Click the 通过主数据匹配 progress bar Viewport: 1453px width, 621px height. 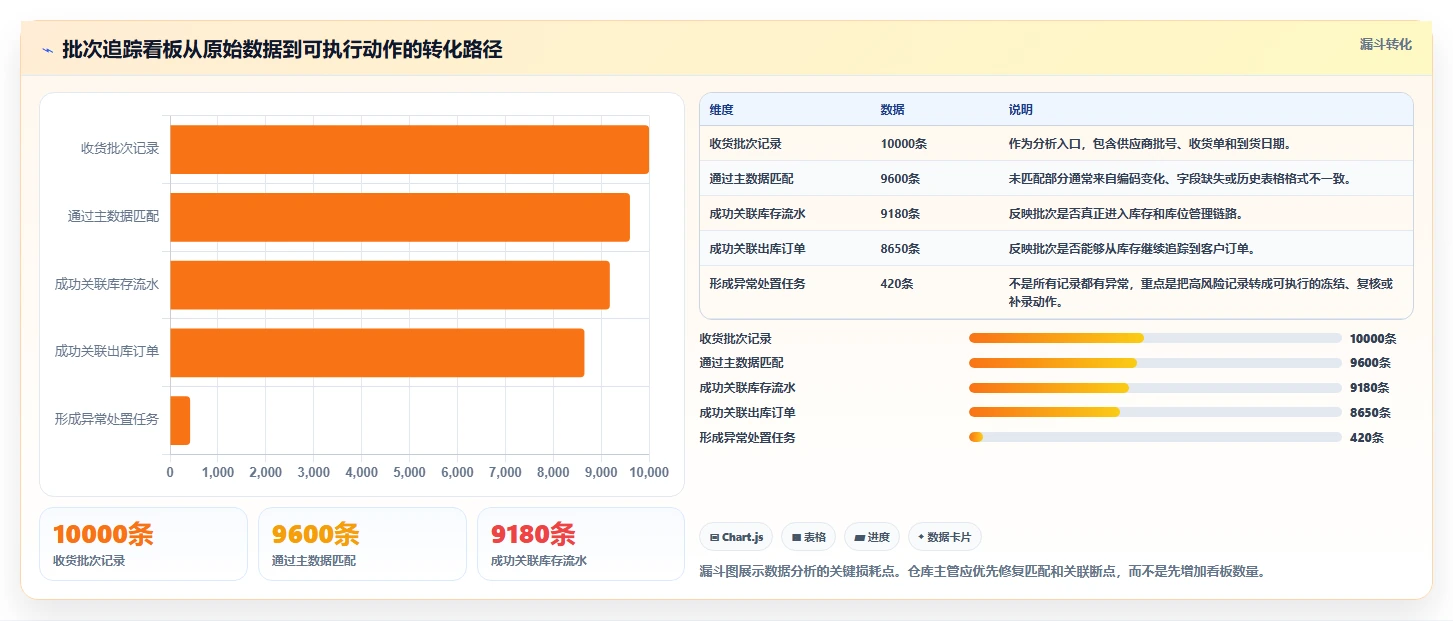point(1155,363)
